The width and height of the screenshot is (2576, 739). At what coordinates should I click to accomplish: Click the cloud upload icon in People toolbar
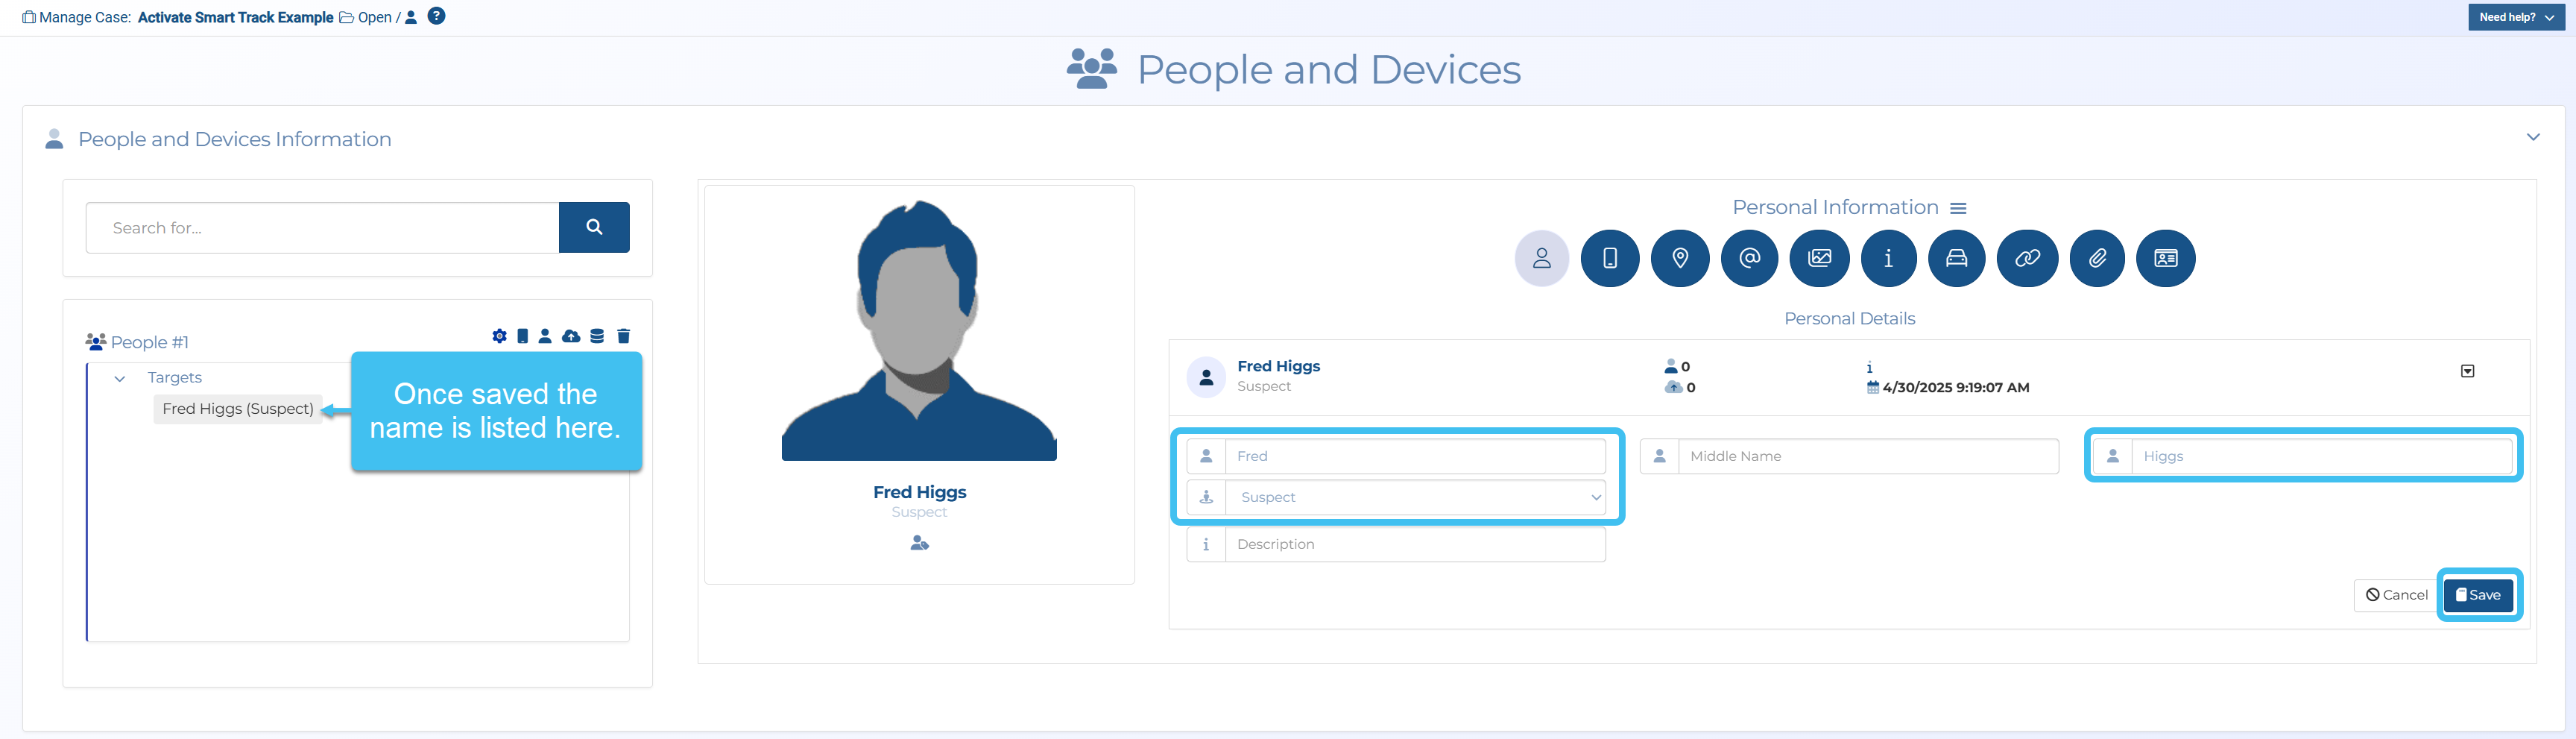(571, 336)
